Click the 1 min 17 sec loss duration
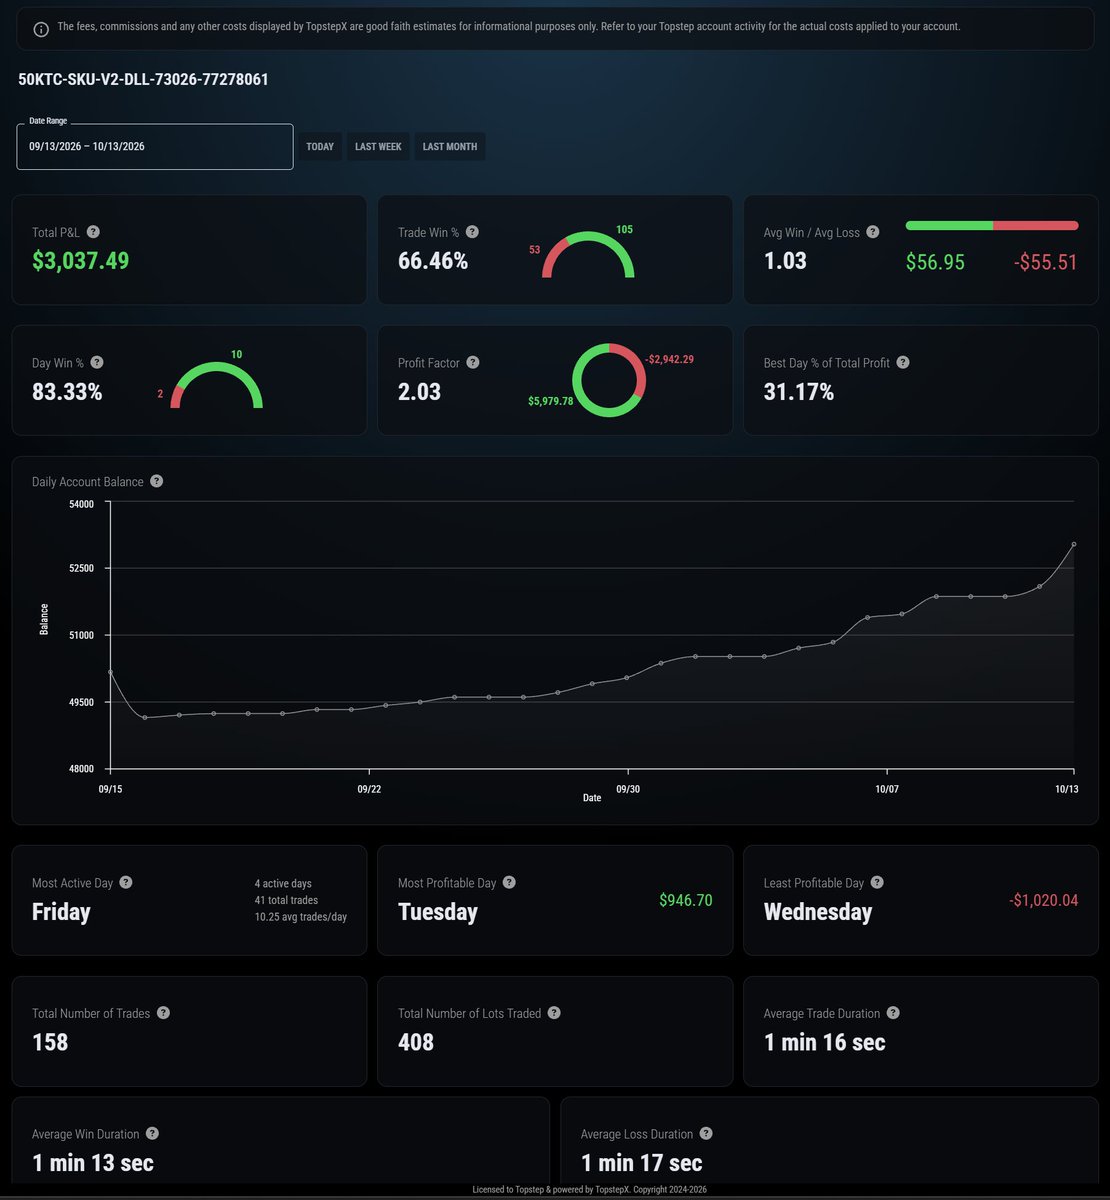This screenshot has width=1110, height=1200. [642, 1163]
